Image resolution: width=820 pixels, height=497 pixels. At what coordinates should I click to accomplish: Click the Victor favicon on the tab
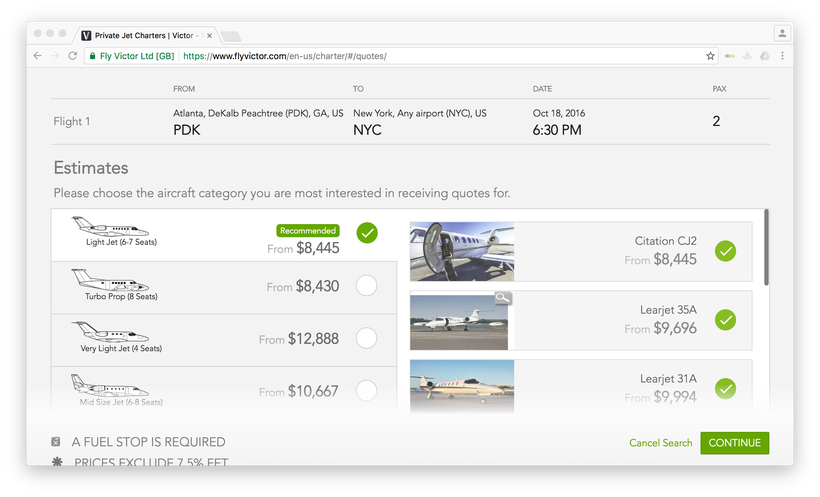point(86,36)
